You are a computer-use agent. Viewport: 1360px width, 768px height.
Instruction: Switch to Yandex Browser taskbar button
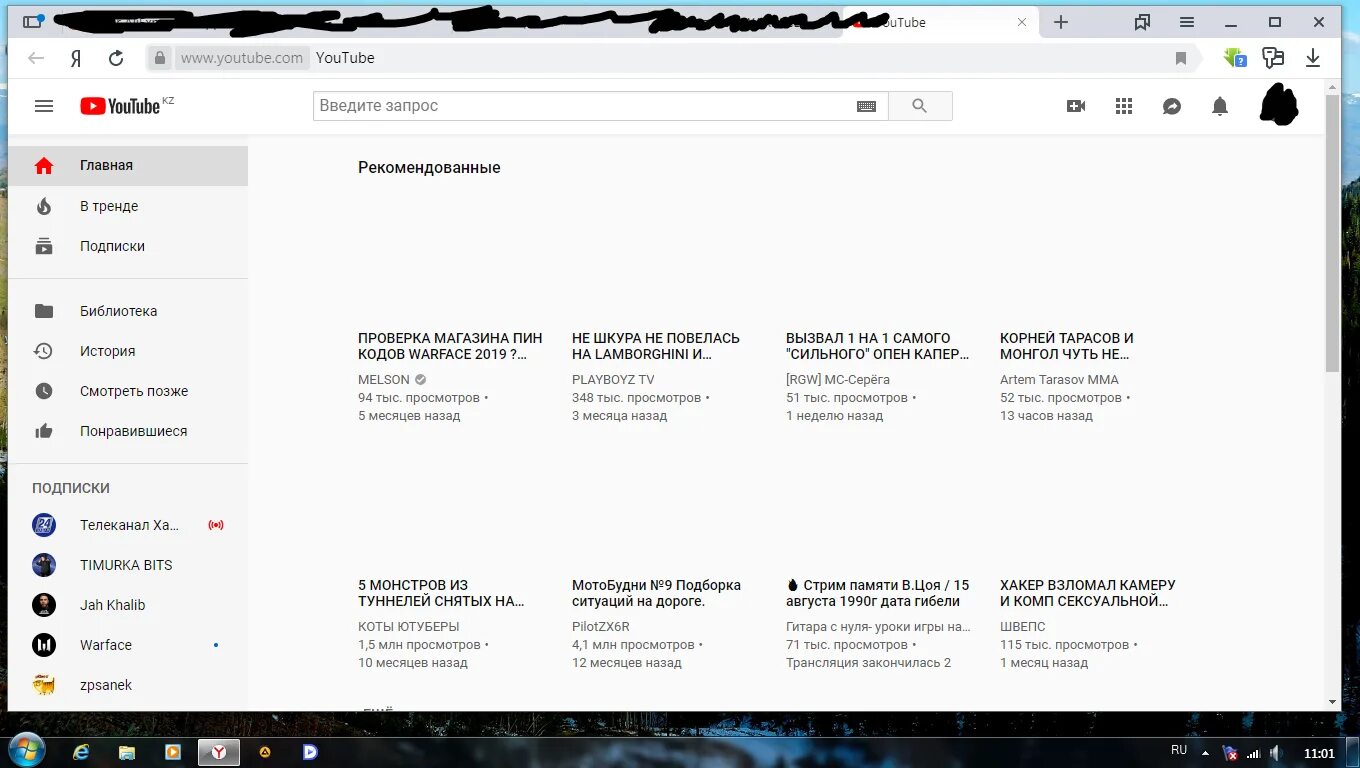tap(219, 752)
